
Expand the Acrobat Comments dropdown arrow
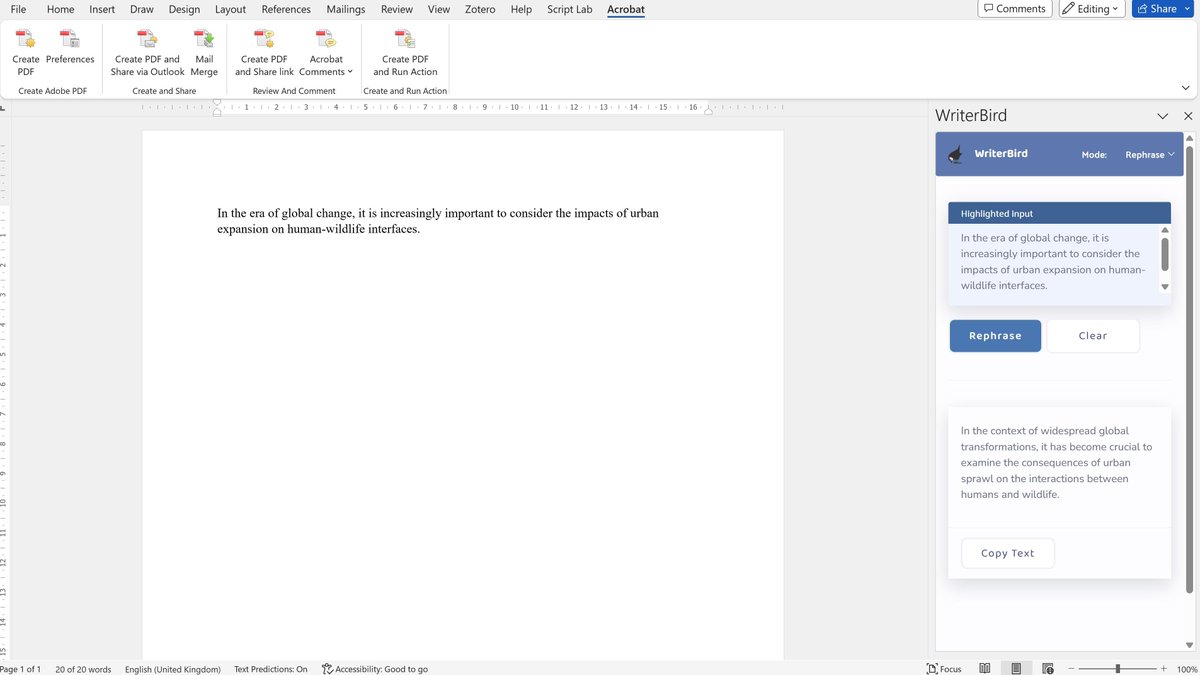[x=350, y=72]
